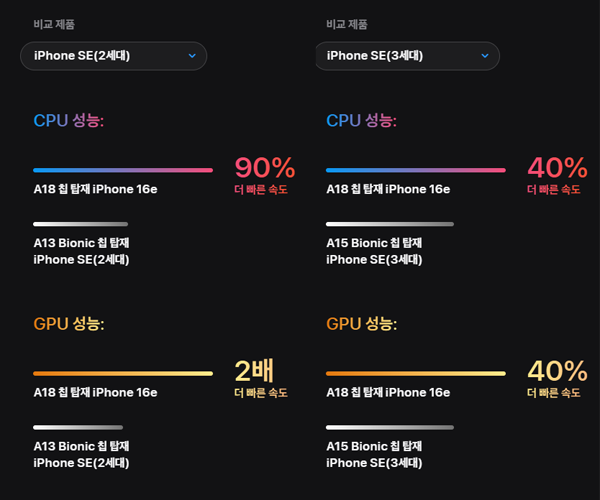Viewport: 600px width, 500px height.
Task: Click the chevron in the SE(3세대) selector
Action: [485, 56]
